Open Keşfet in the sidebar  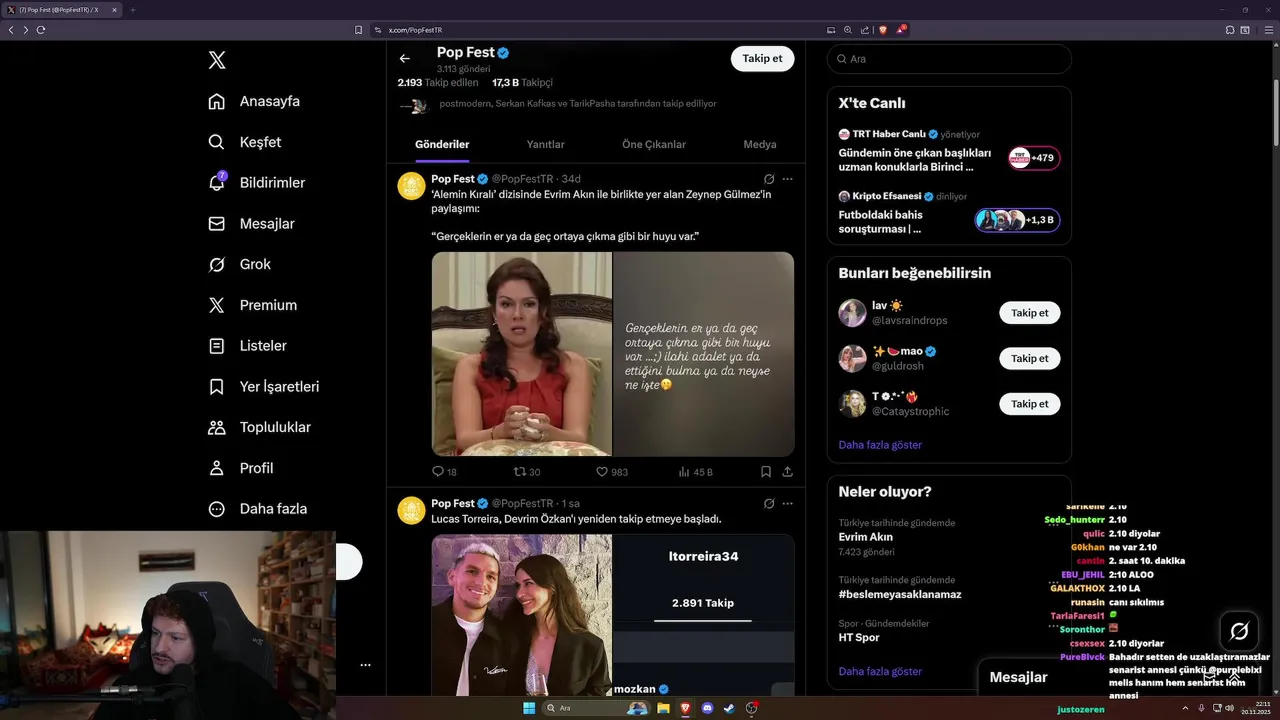(245, 142)
